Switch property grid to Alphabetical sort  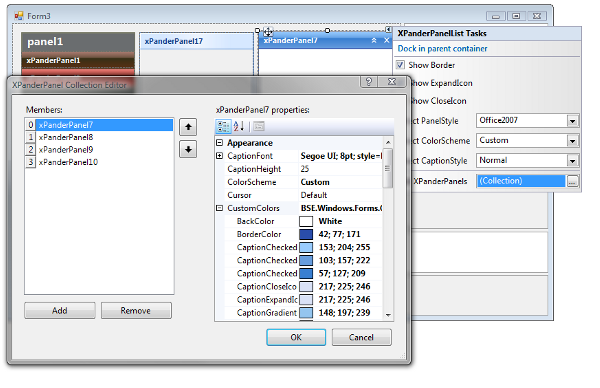(x=239, y=126)
